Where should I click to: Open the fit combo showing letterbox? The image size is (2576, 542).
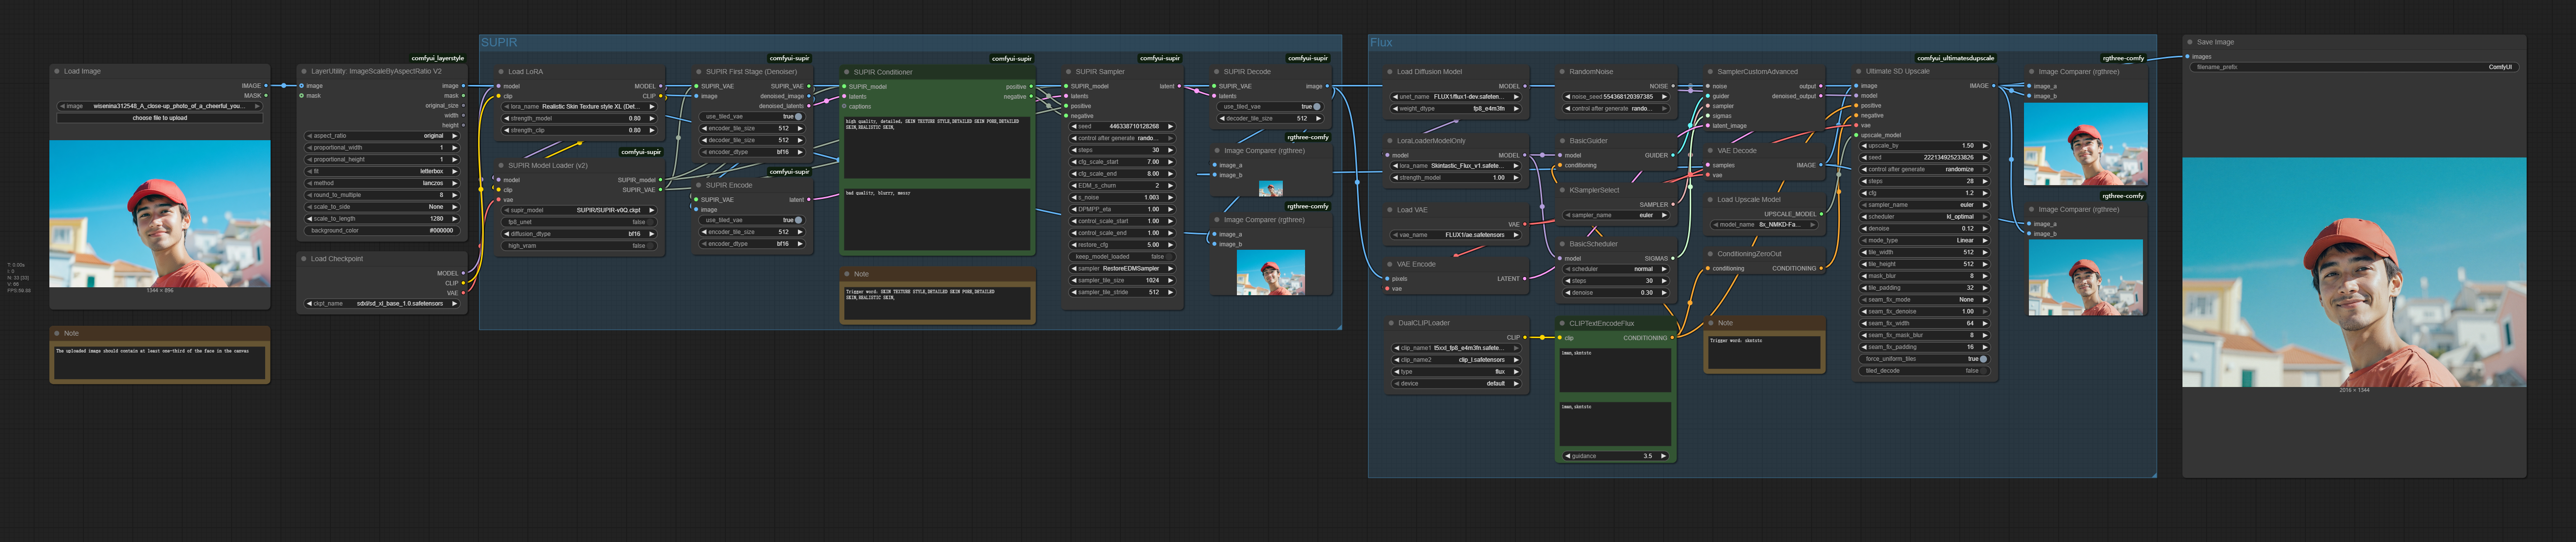[x=382, y=171]
